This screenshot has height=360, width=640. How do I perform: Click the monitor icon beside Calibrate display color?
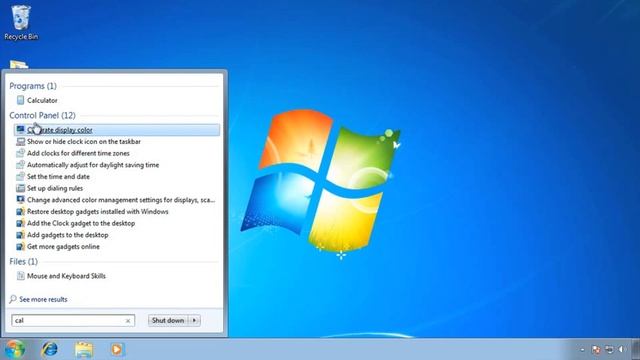(20, 130)
